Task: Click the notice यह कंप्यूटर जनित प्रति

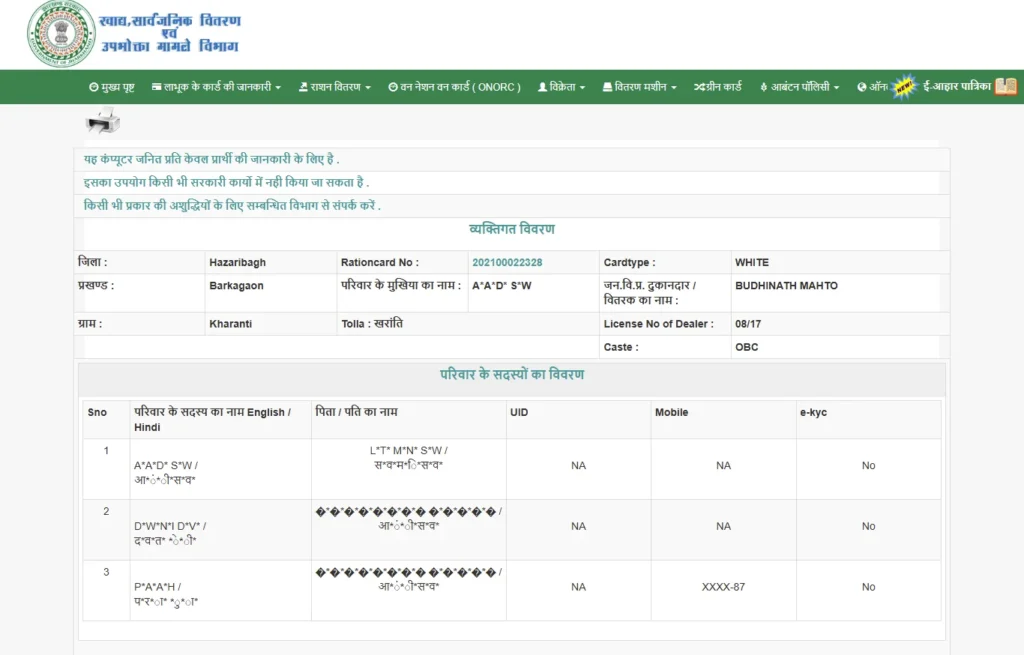Action: (x=211, y=159)
